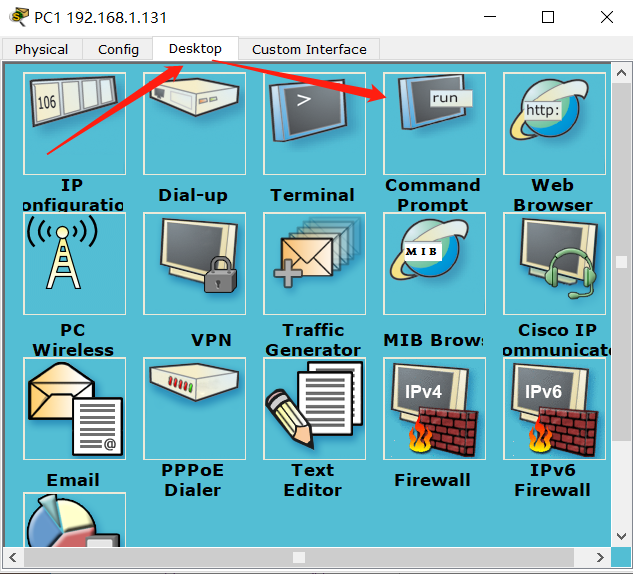Open the IP Configuration tool
The width and height of the screenshot is (633, 574).
[75, 124]
